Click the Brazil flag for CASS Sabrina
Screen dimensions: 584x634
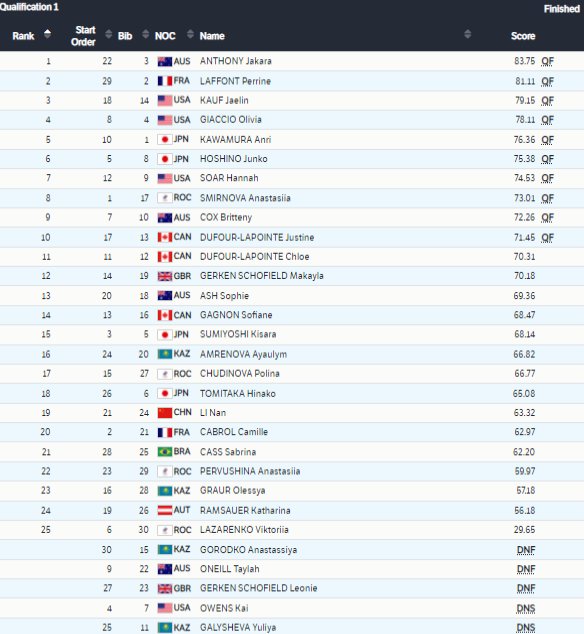click(165, 452)
